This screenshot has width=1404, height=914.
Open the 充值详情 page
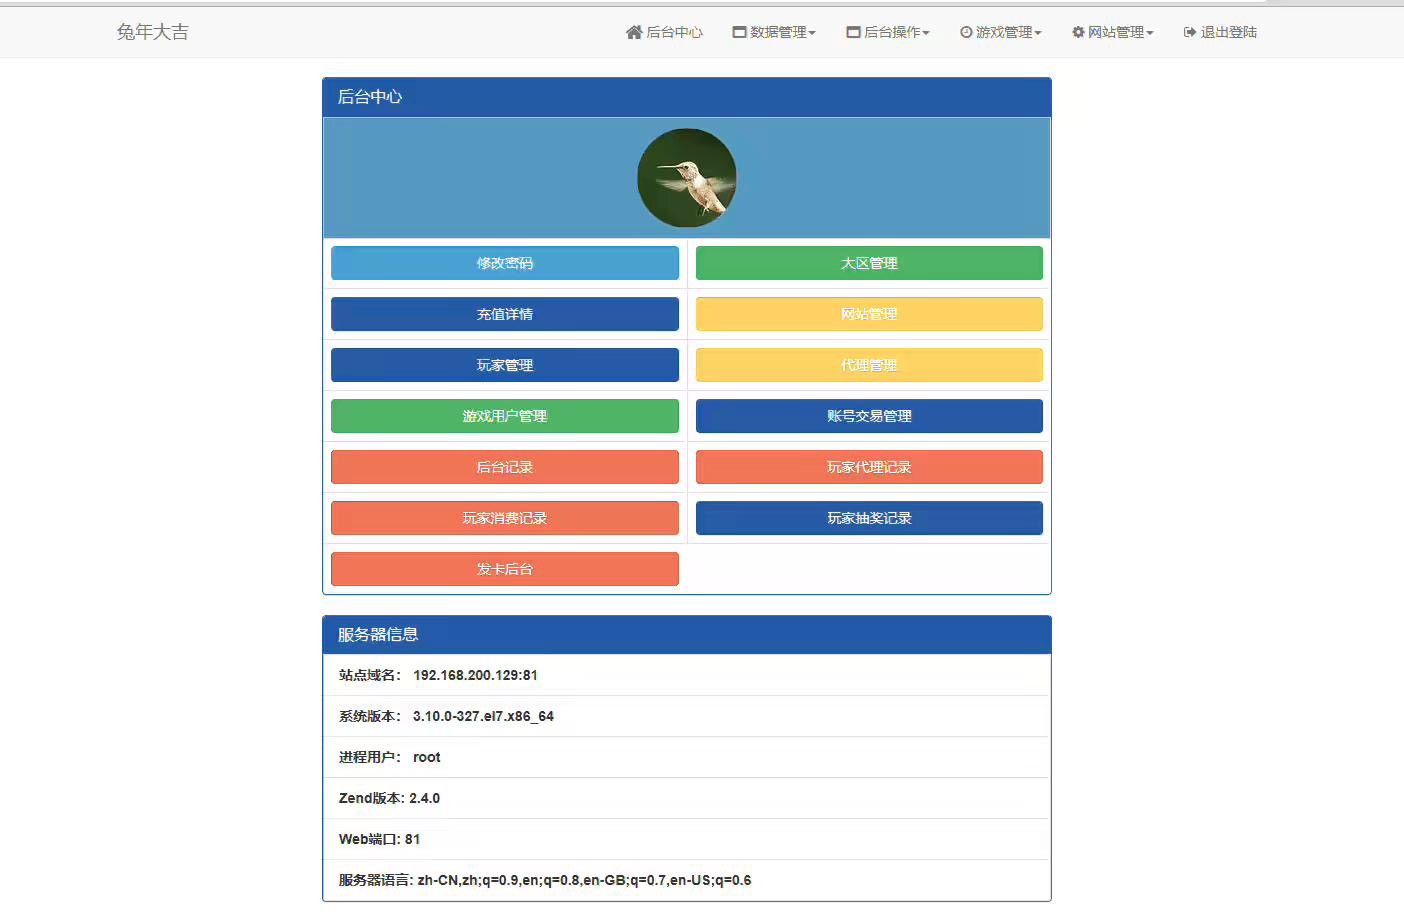point(504,314)
